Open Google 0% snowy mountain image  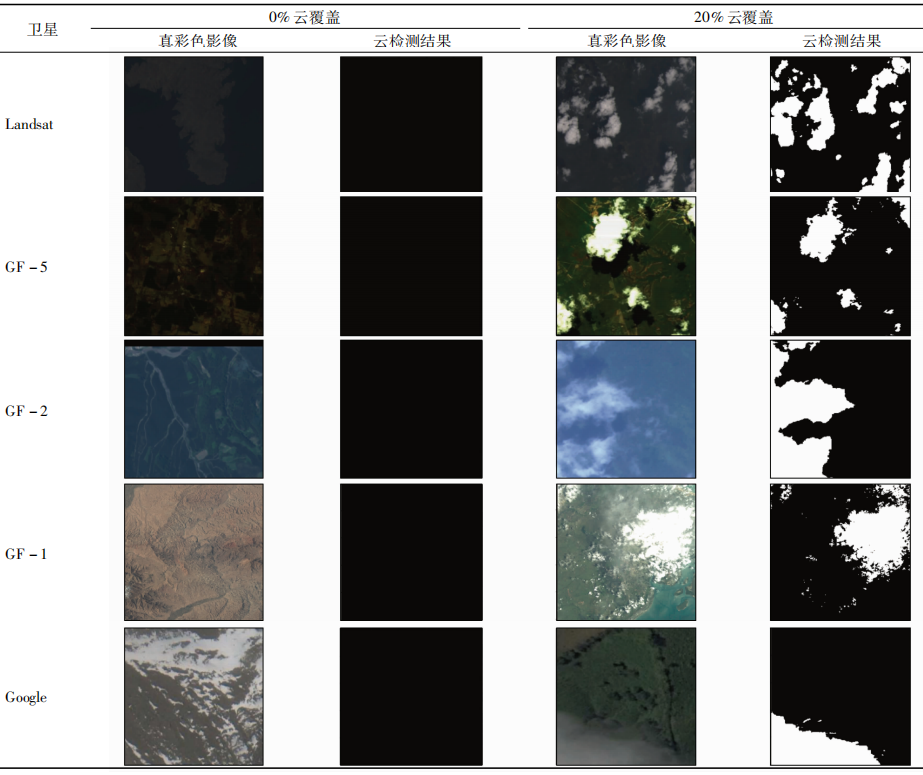point(194,696)
